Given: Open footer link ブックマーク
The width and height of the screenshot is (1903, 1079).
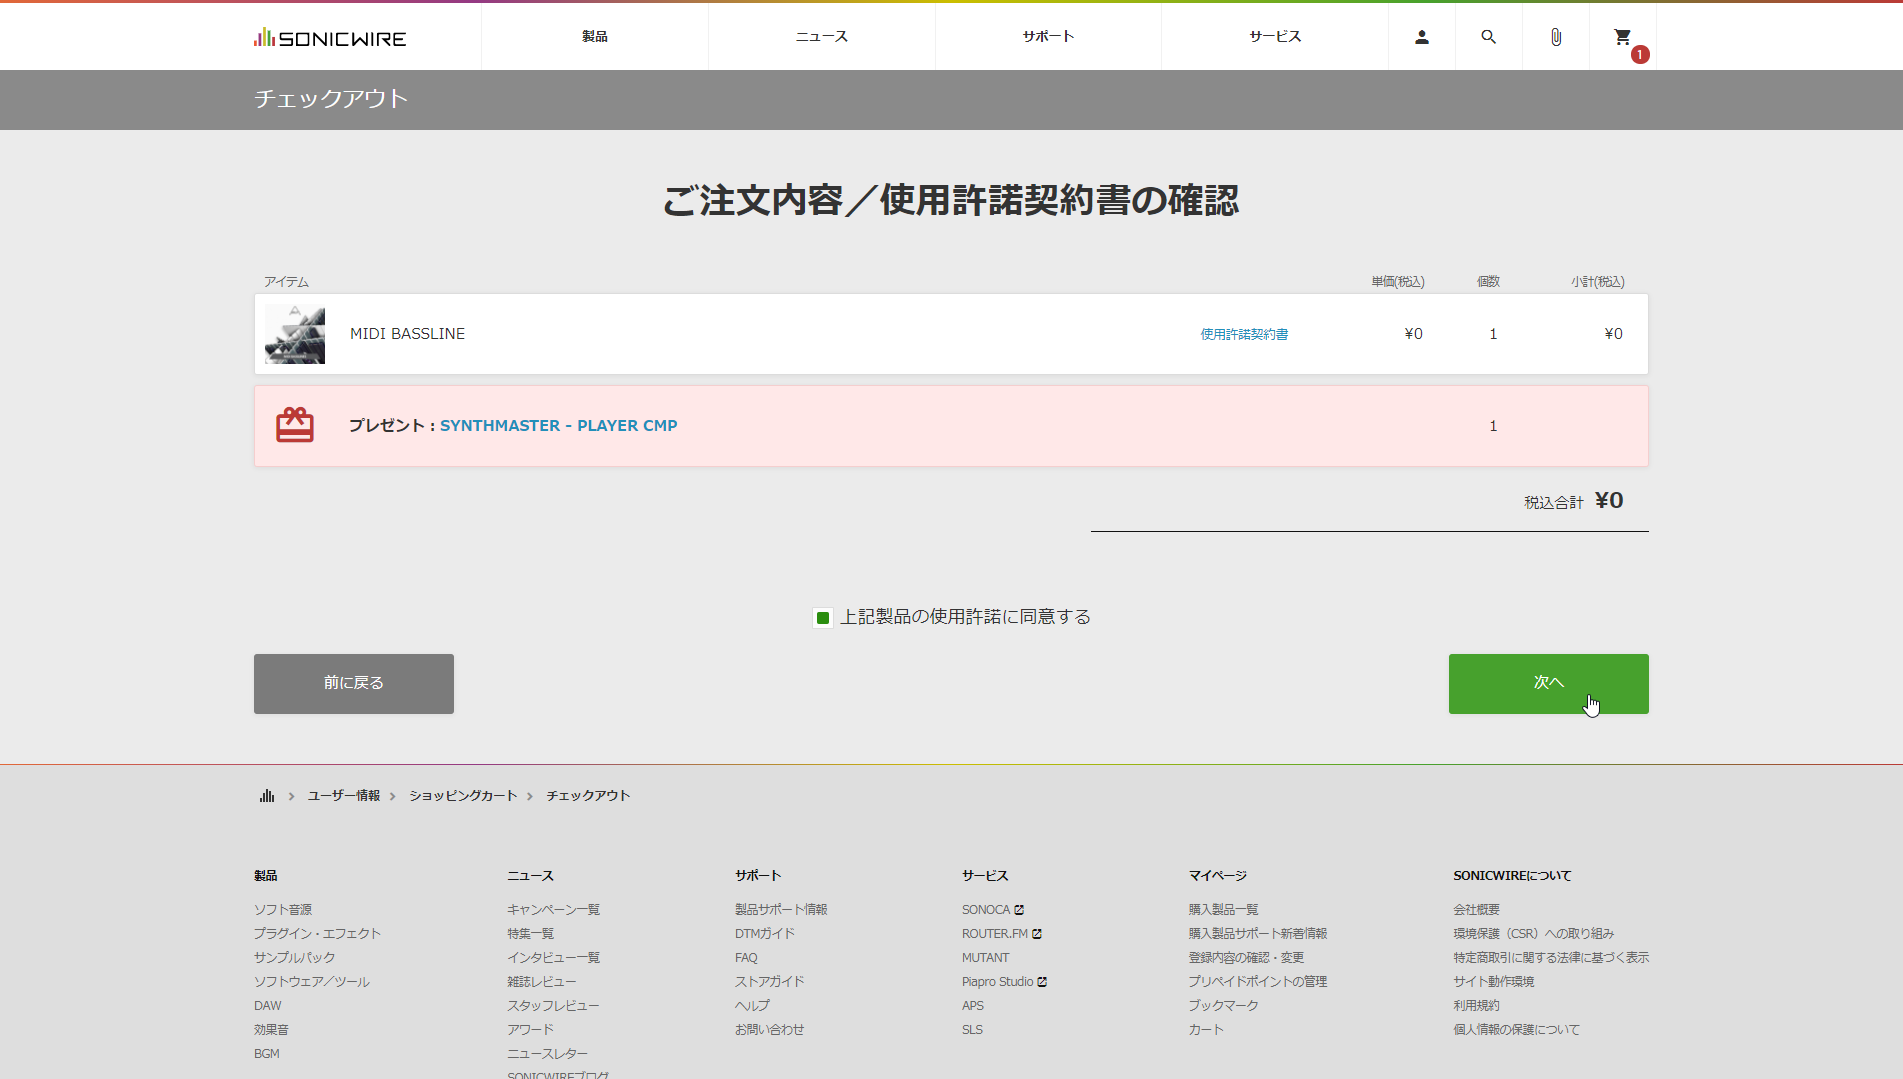Looking at the screenshot, I should 1224,1006.
